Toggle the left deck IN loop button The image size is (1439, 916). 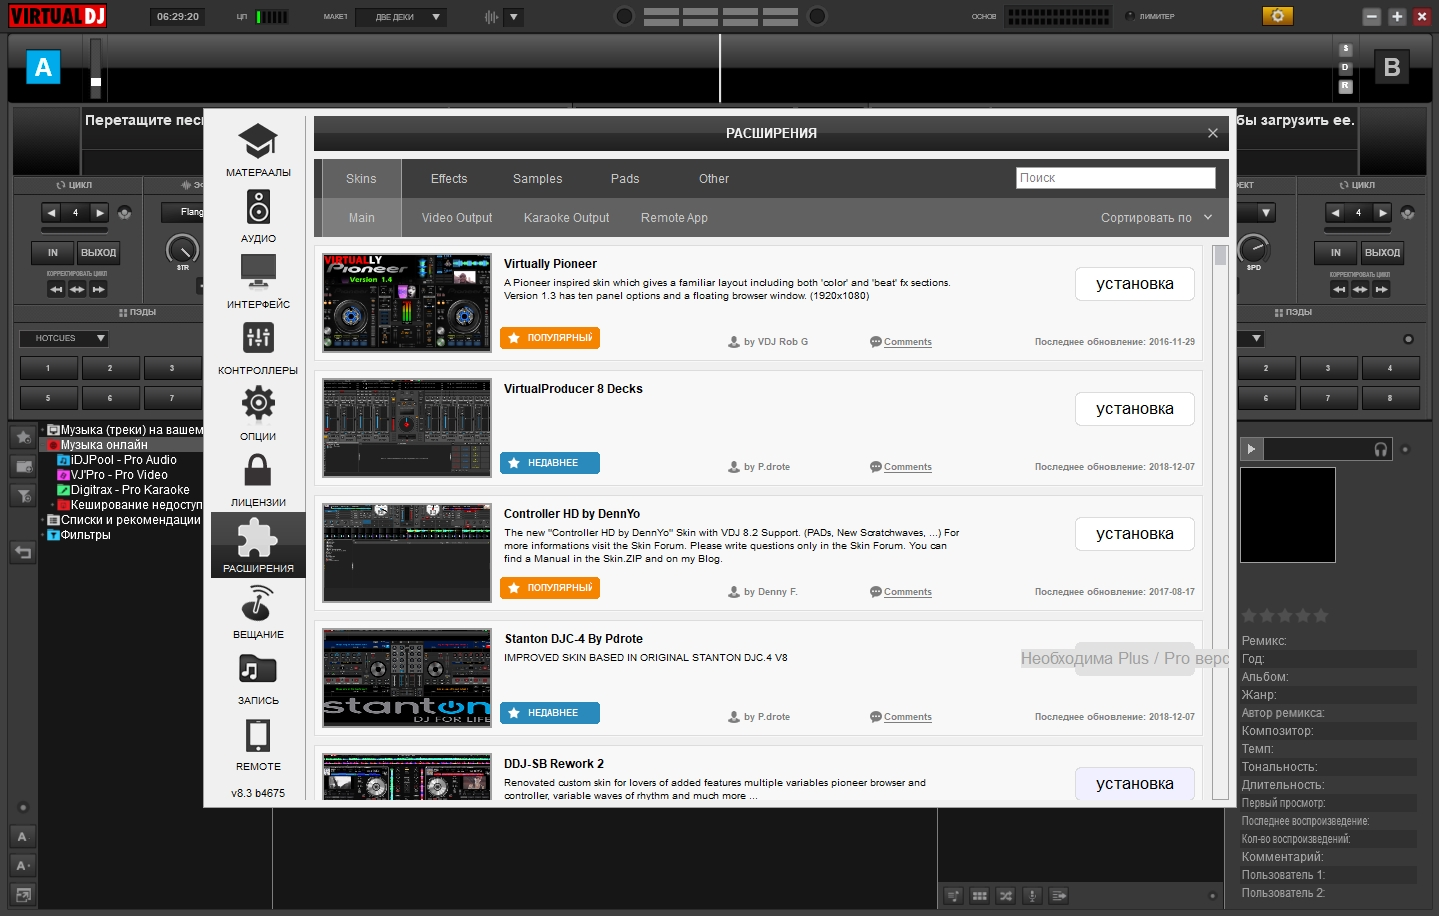tap(53, 253)
